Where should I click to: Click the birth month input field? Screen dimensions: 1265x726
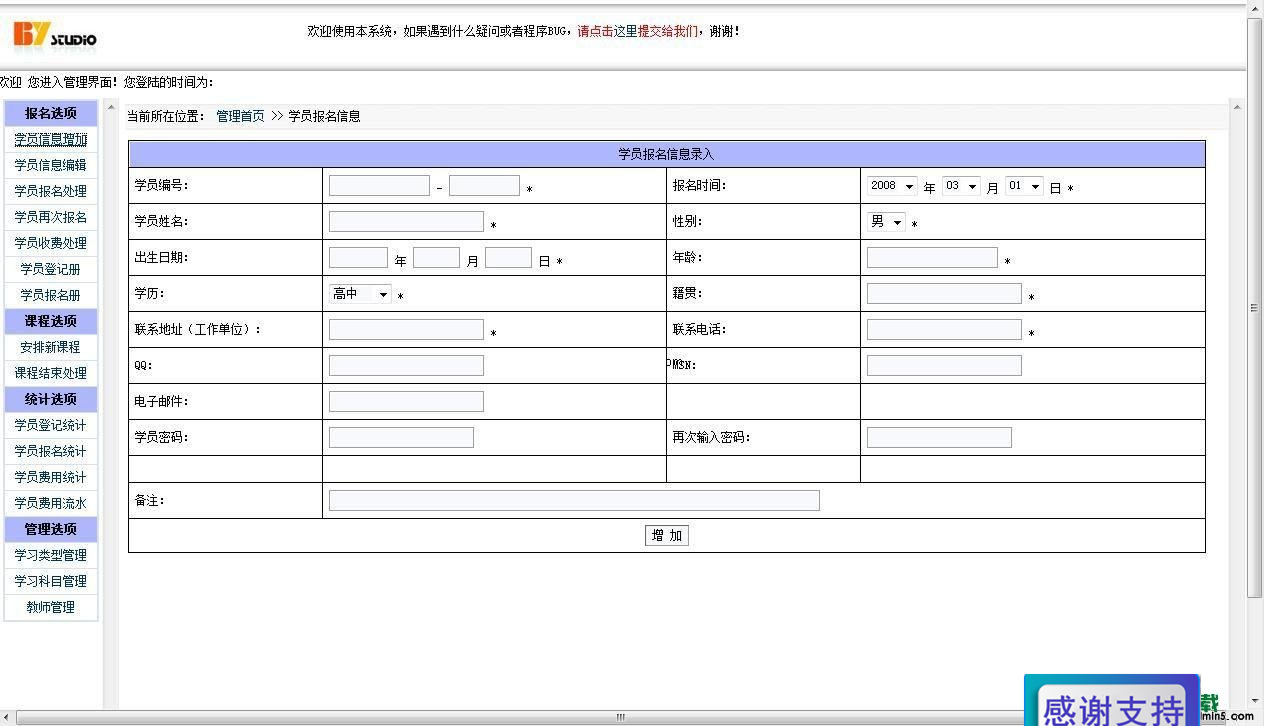tap(436, 258)
